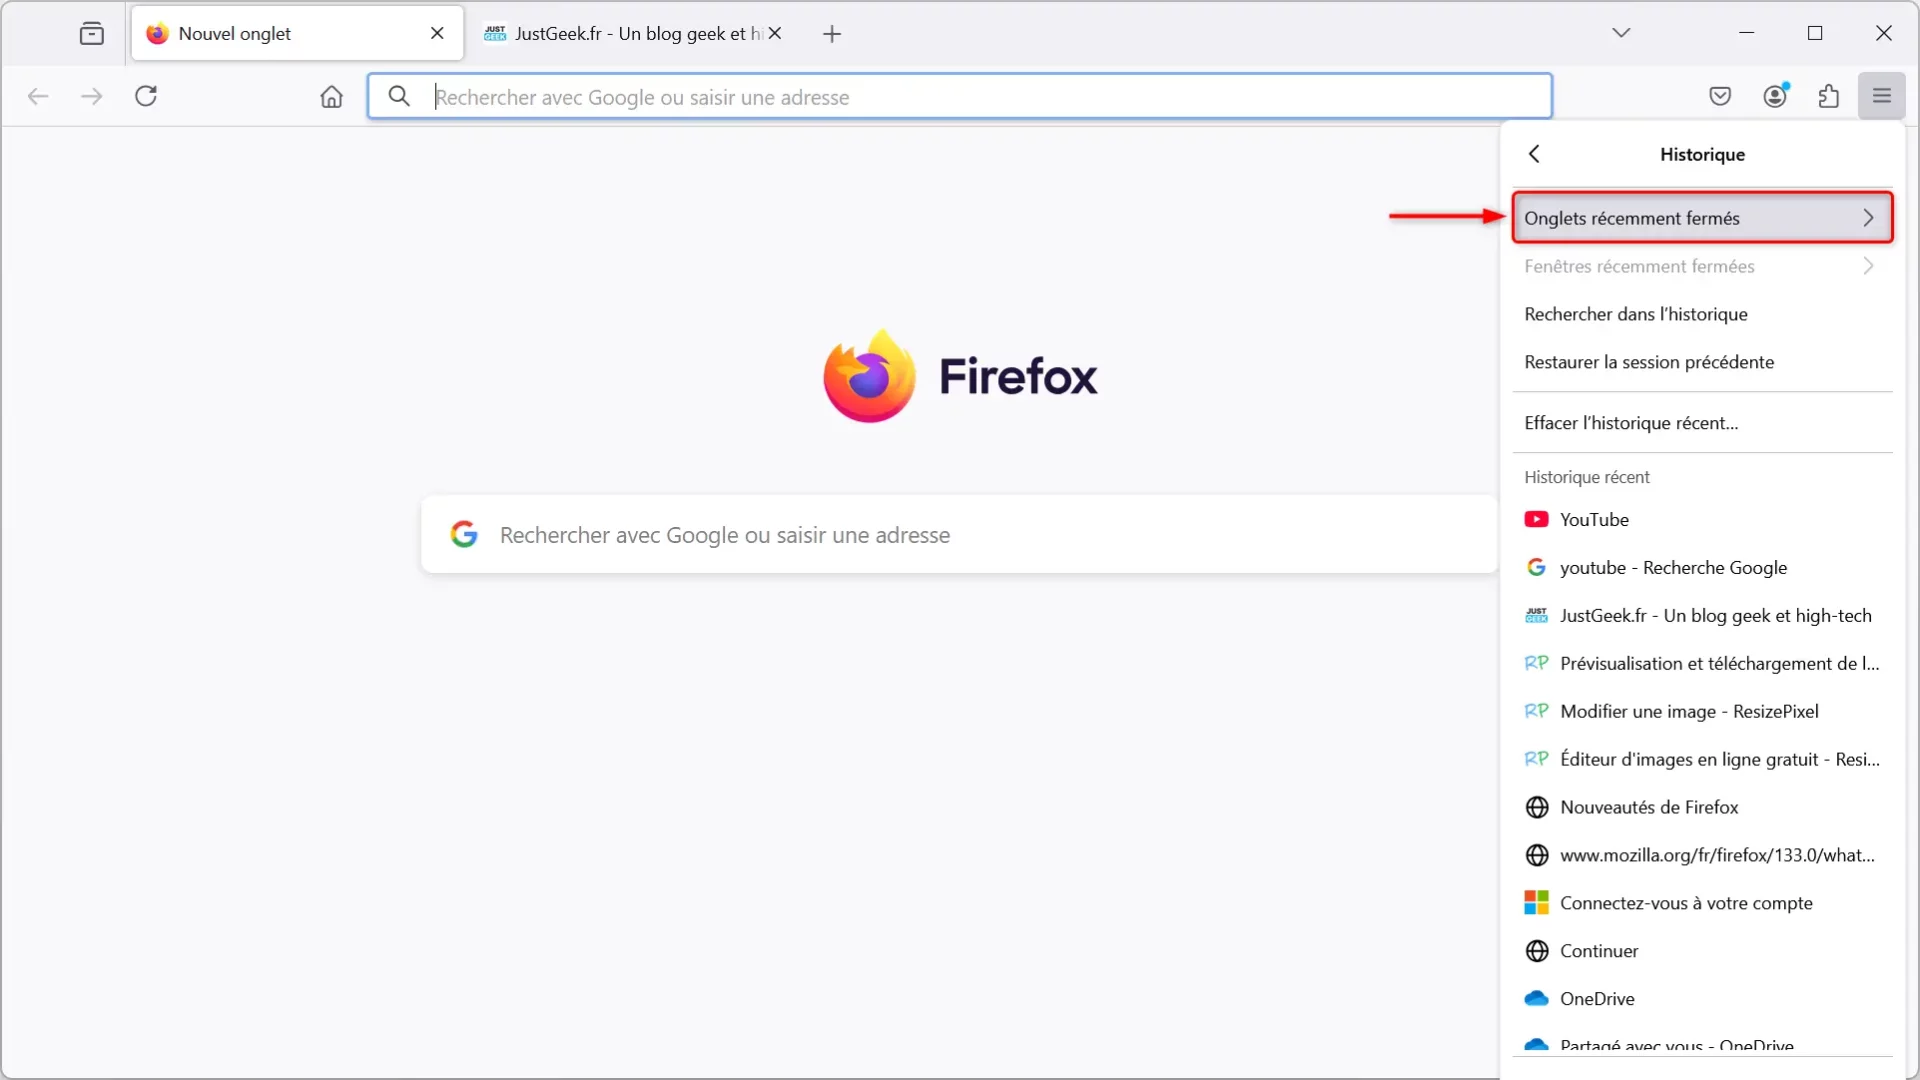Open youtube - Recherche Google entry
1920x1080 pixels.
pyautogui.click(x=1702, y=567)
